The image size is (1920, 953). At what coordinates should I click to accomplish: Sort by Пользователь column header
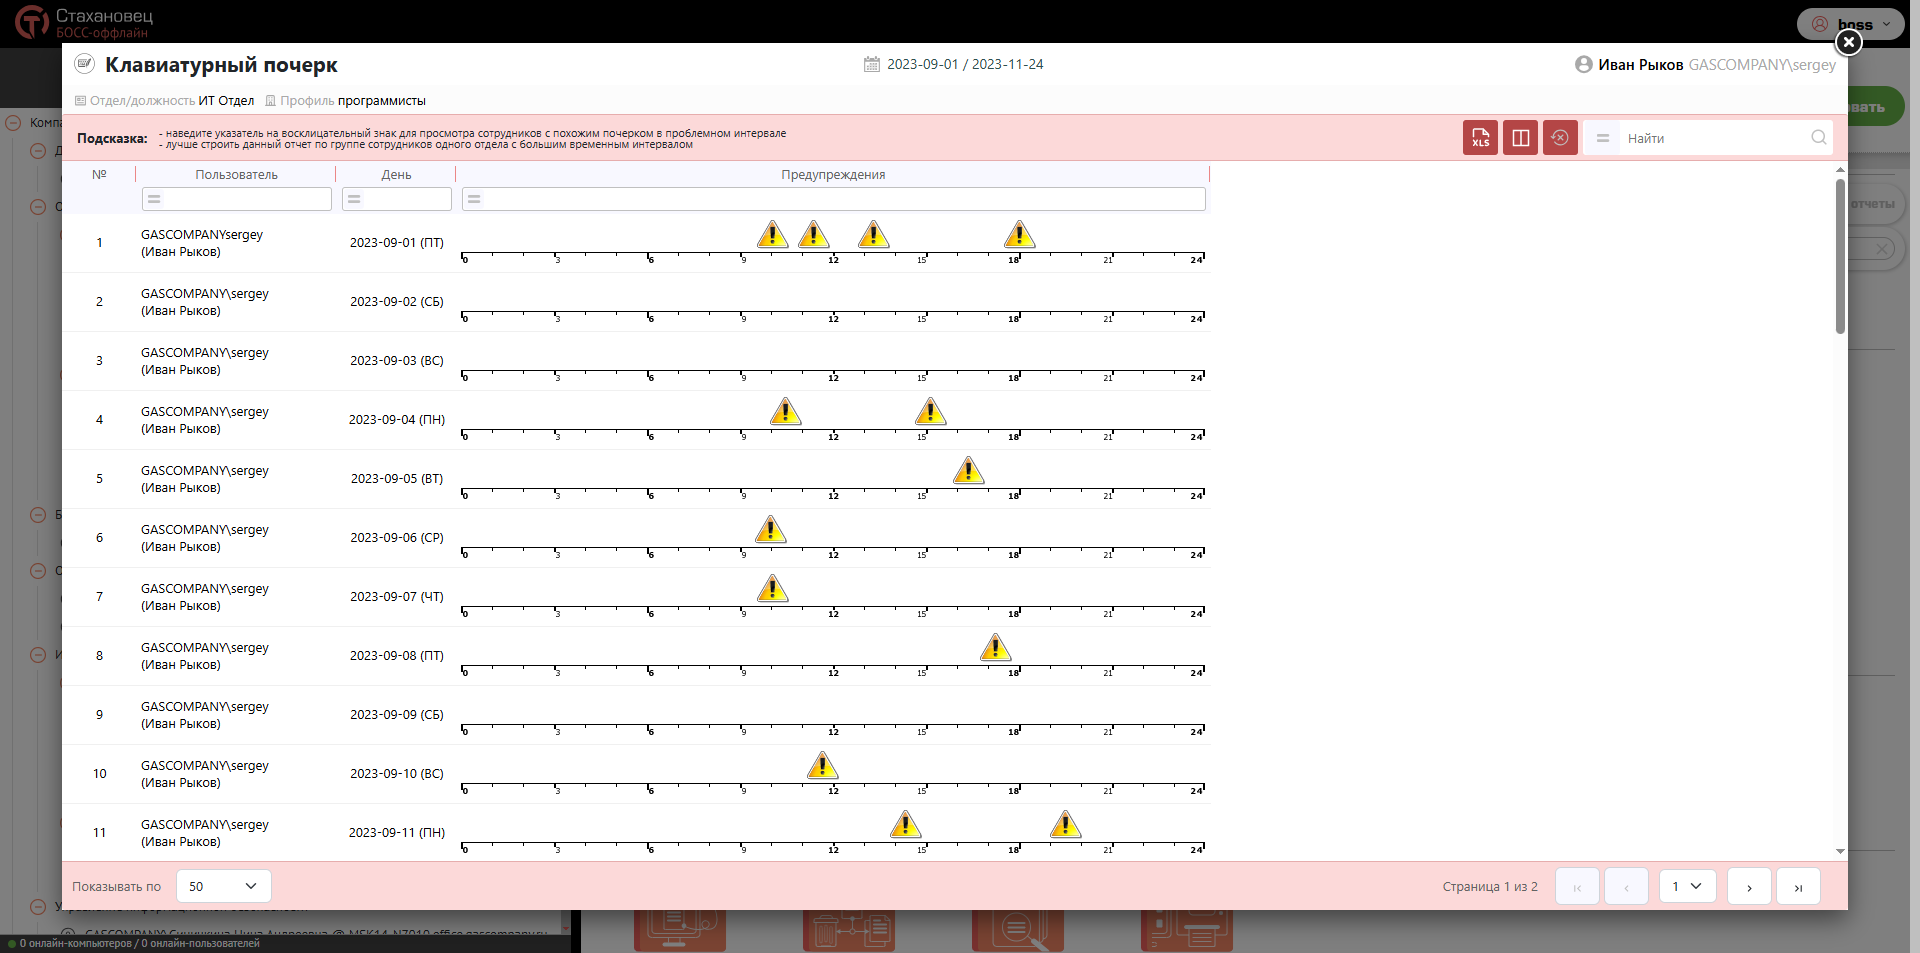(x=236, y=175)
